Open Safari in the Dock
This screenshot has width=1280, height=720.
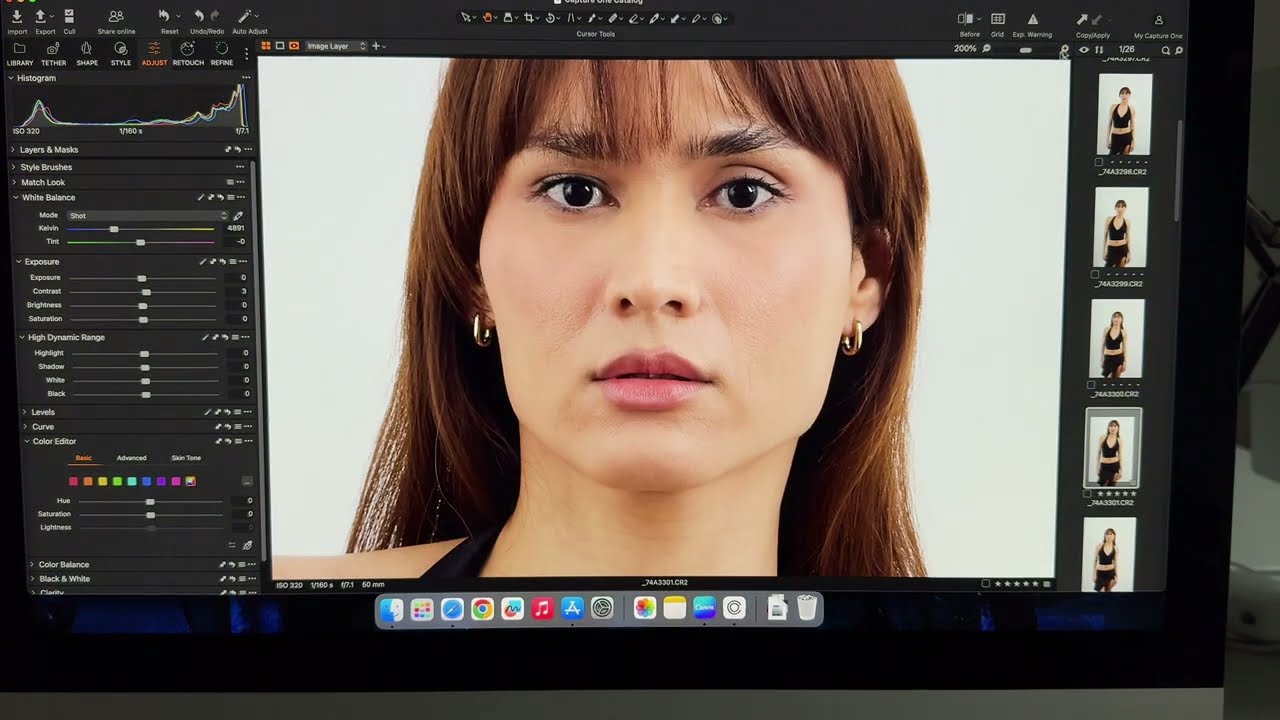pos(452,608)
